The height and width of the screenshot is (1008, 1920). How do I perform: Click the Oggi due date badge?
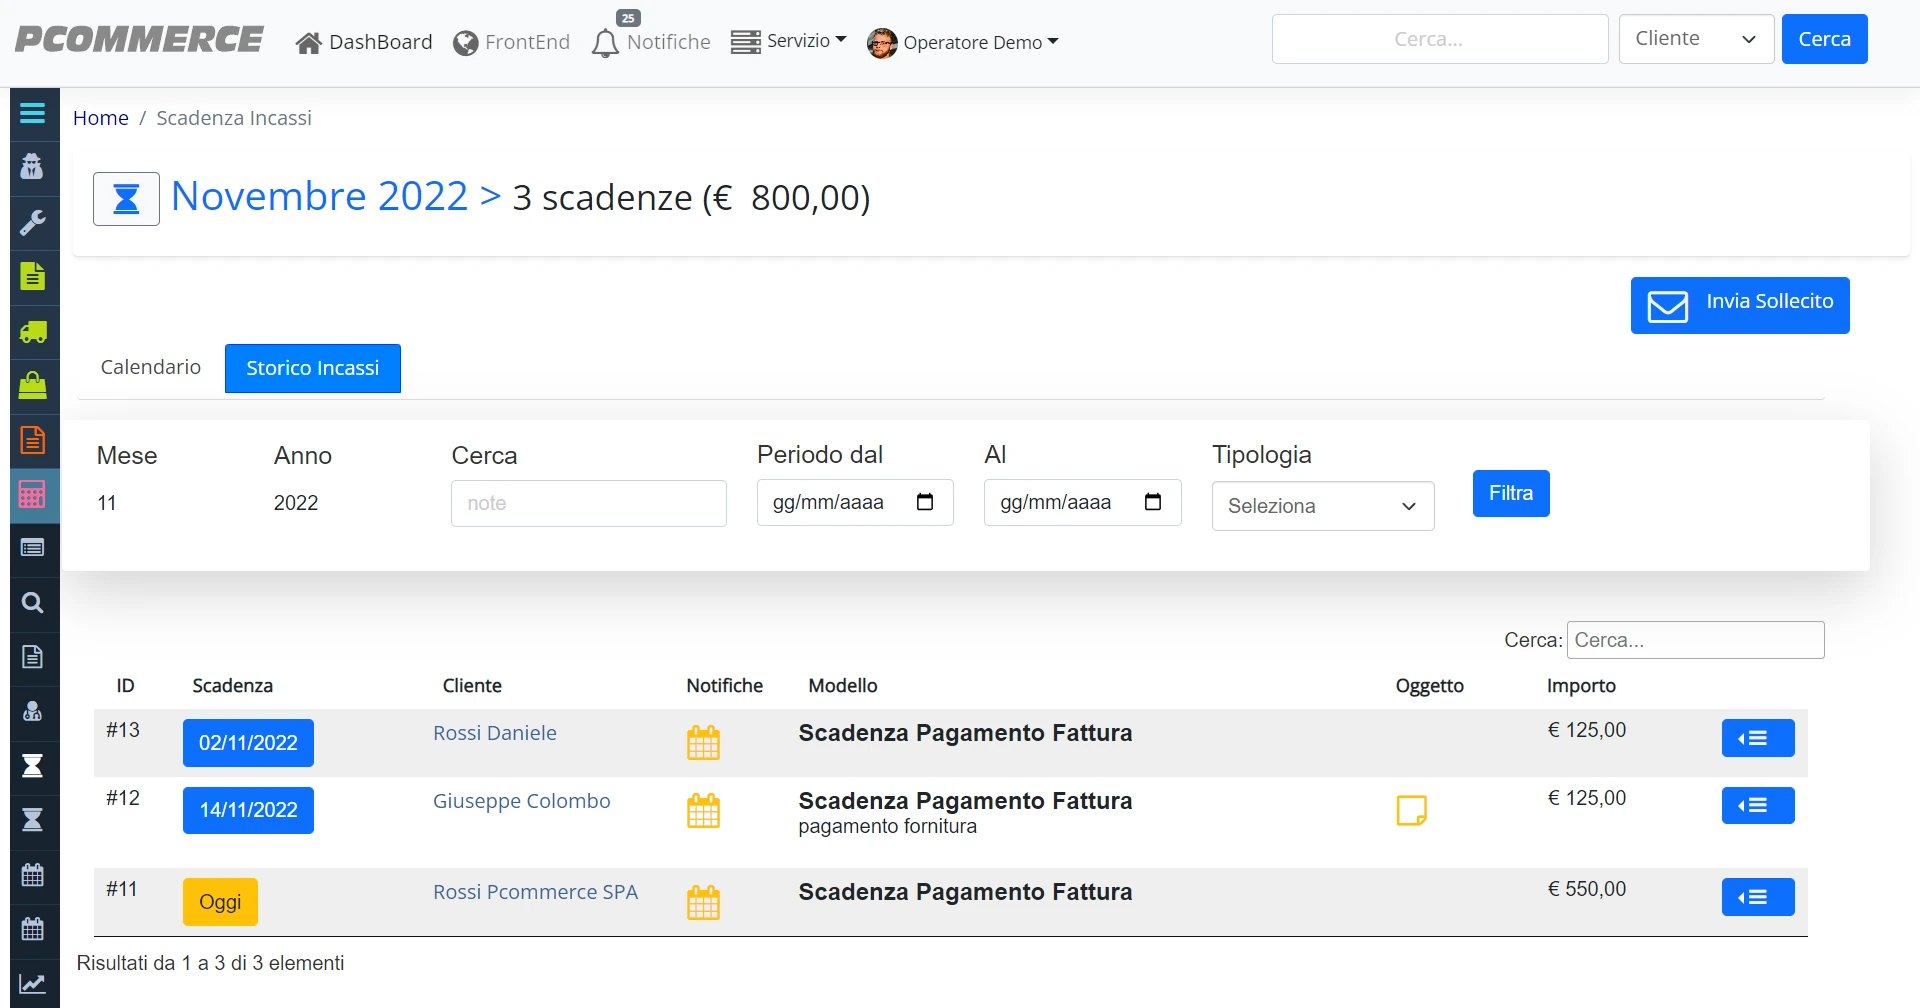[220, 902]
